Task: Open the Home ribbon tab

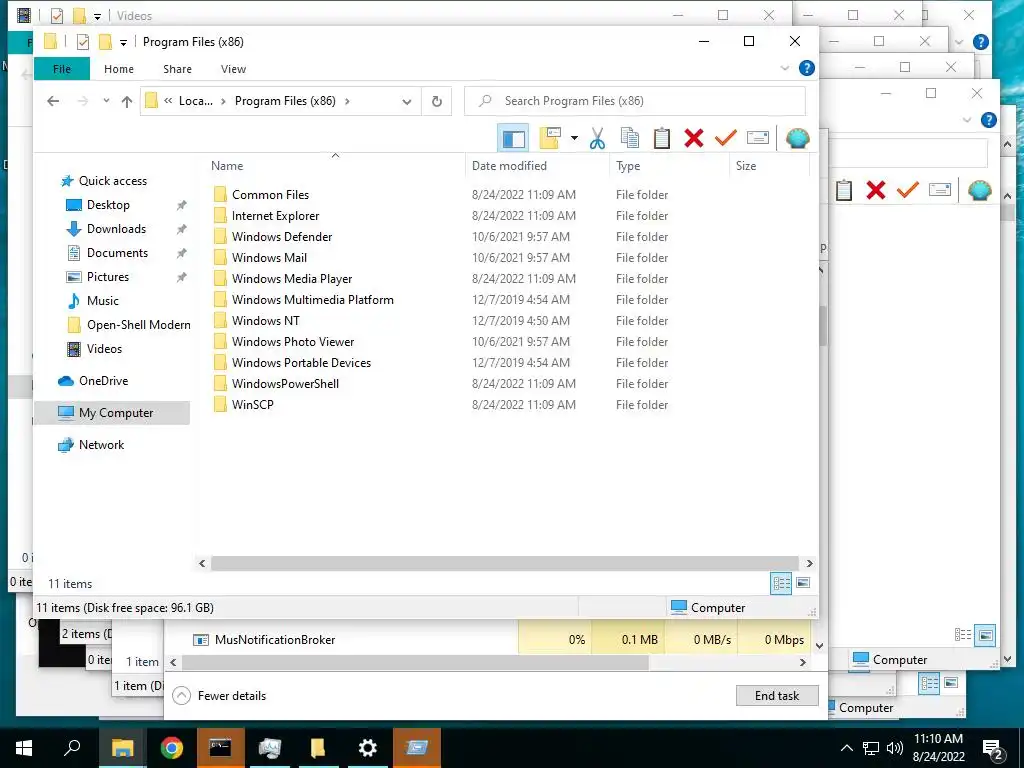Action: click(x=119, y=69)
